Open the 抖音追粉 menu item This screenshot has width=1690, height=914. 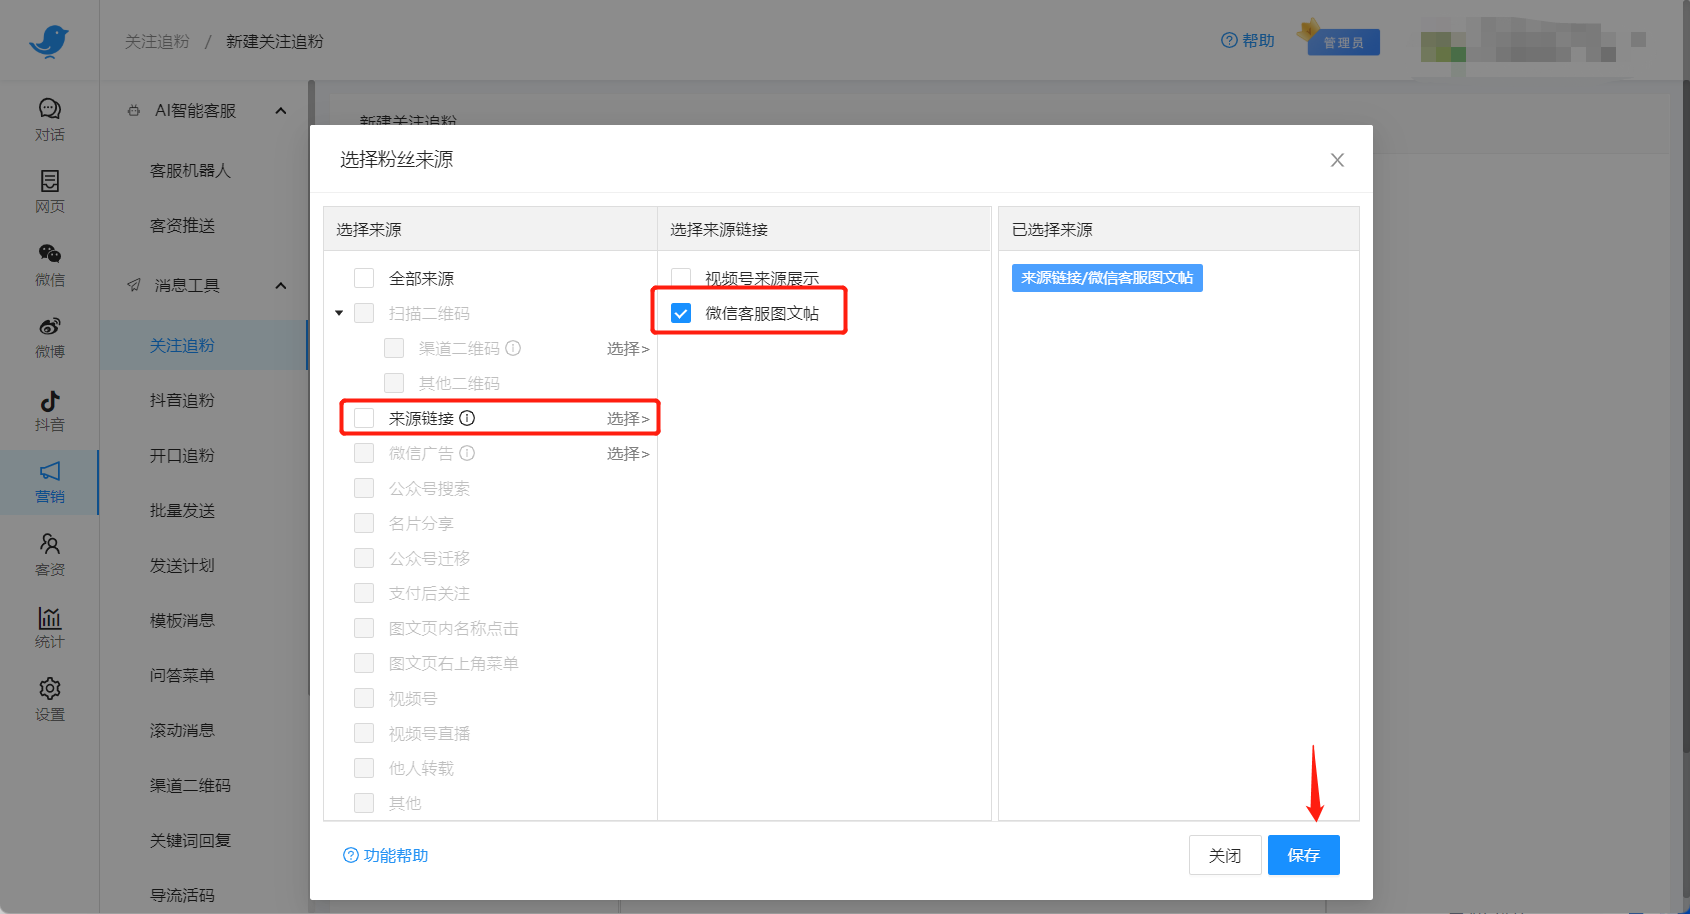[182, 400]
